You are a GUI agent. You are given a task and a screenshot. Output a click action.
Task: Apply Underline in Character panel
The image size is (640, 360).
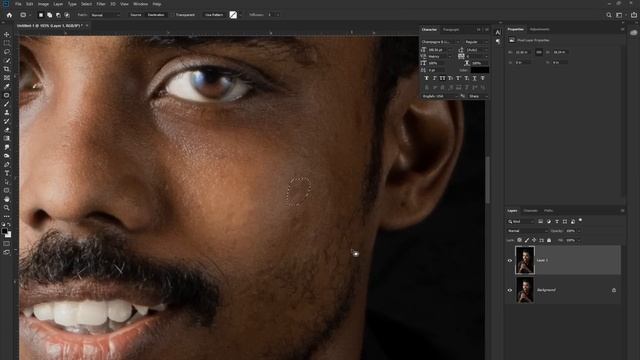point(474,78)
